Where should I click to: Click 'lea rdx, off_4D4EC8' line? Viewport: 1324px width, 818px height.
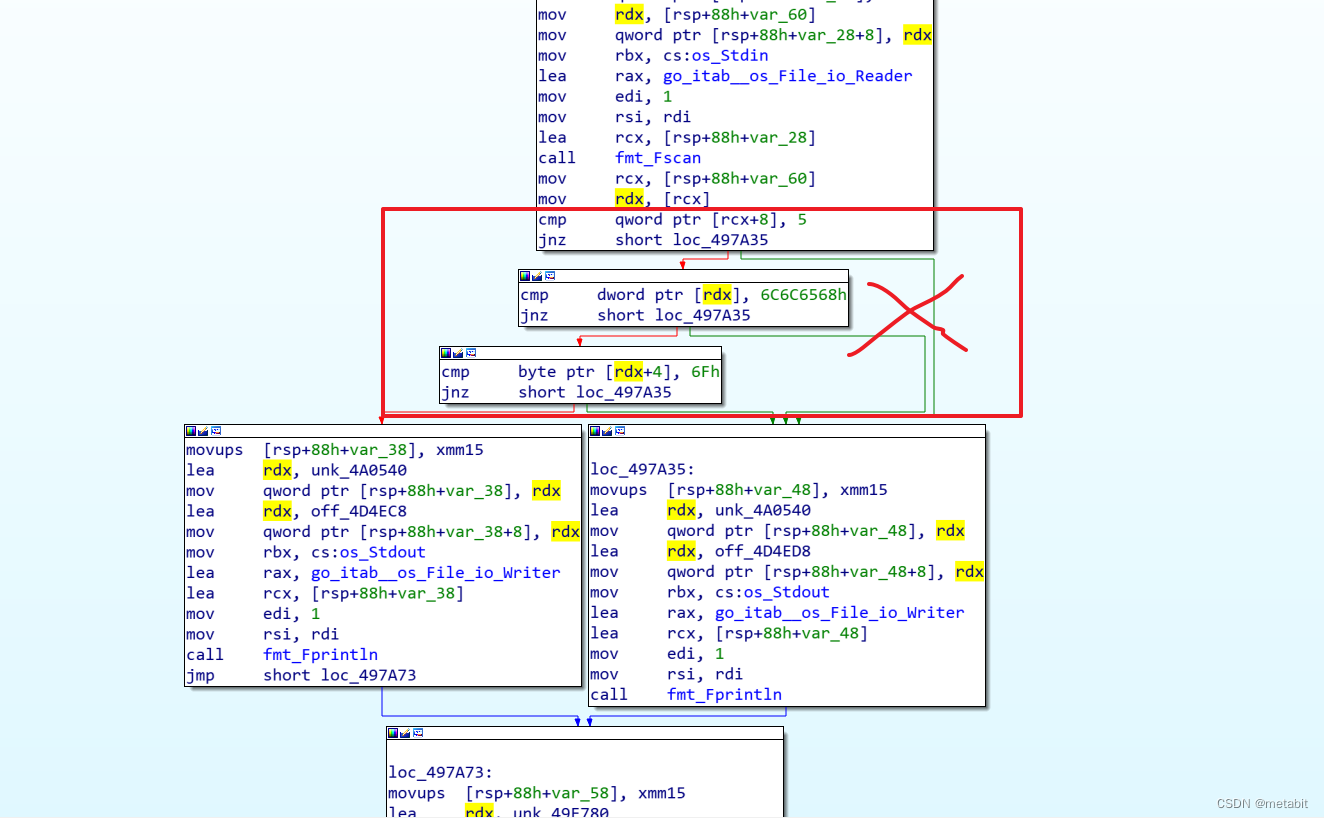(x=296, y=511)
